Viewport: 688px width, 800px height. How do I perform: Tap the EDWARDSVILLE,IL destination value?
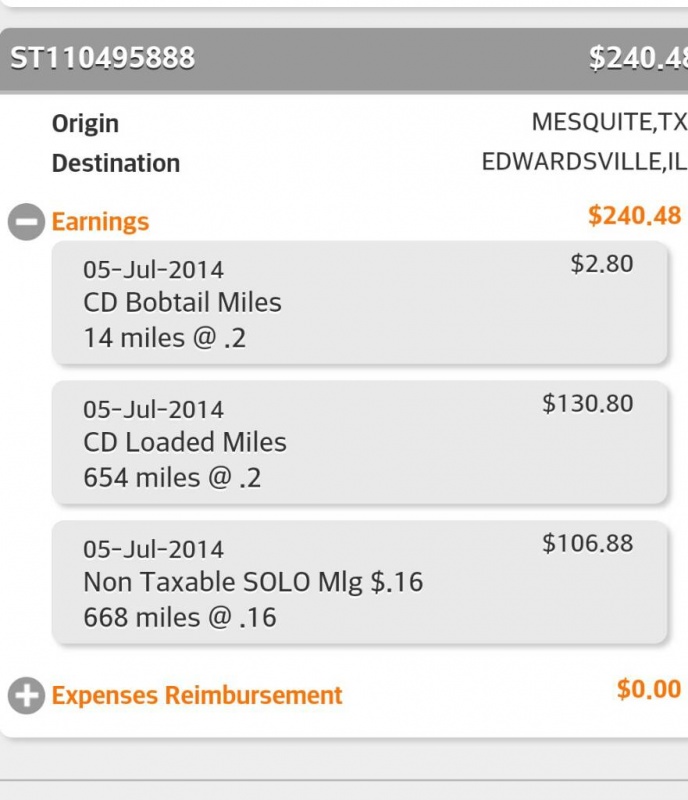pos(584,162)
